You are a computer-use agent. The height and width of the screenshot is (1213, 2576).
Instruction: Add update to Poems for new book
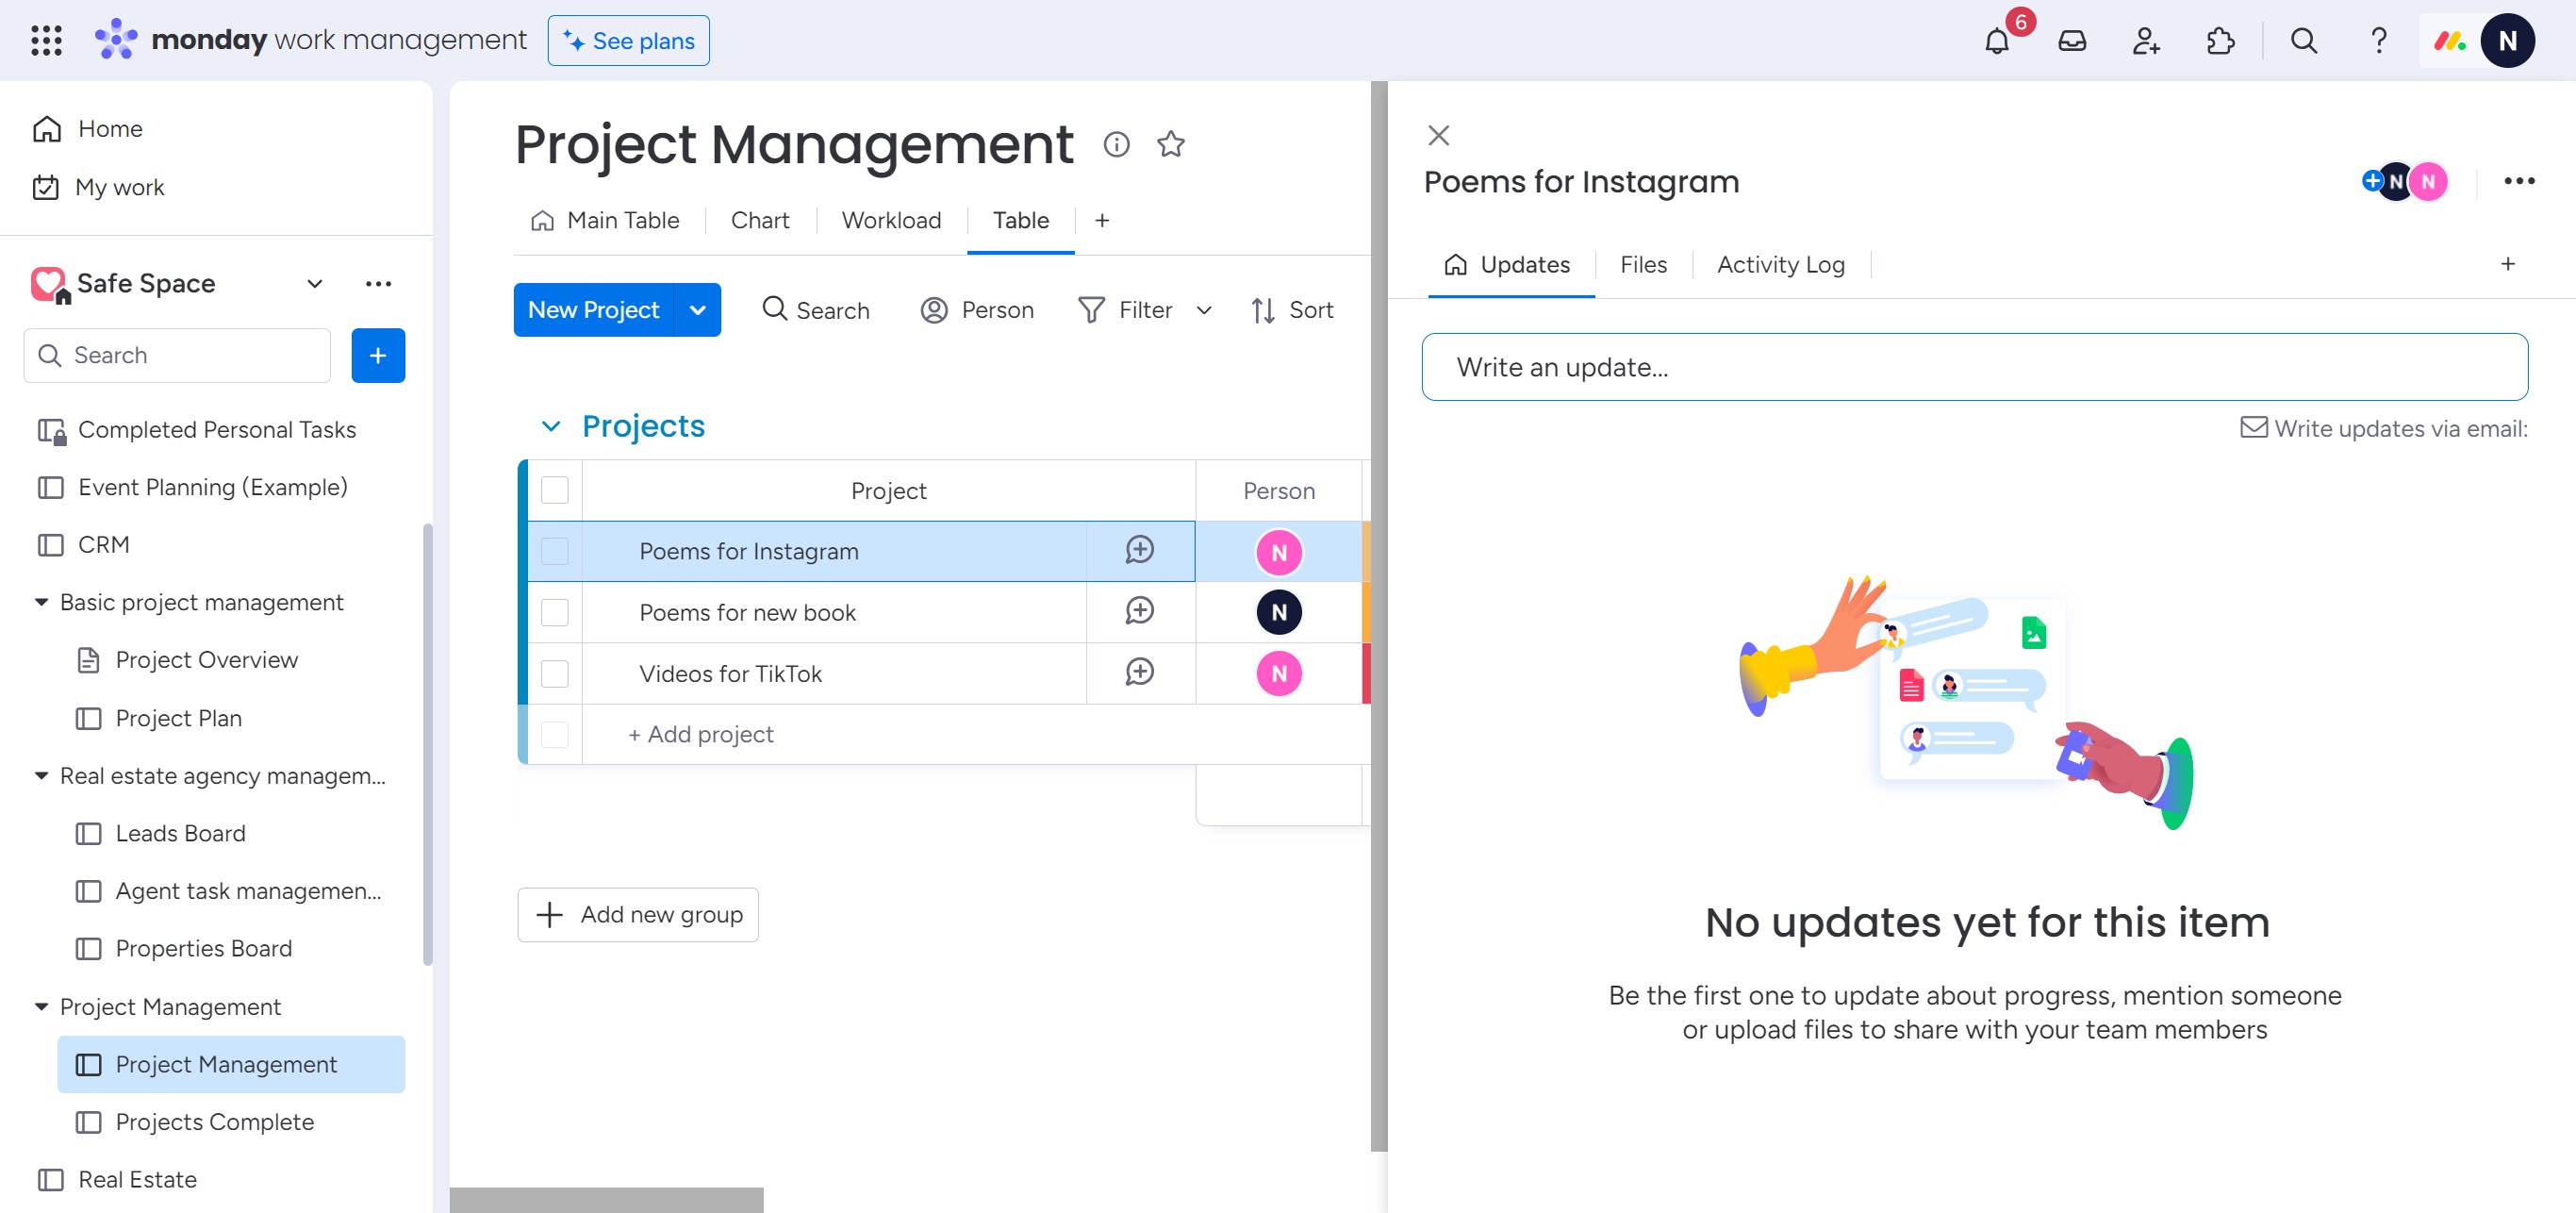tap(1139, 611)
